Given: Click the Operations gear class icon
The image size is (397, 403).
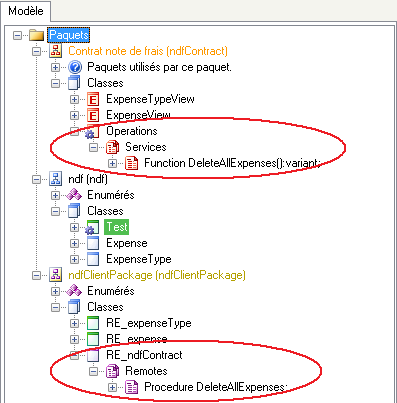Looking at the screenshot, I should click(92, 131).
